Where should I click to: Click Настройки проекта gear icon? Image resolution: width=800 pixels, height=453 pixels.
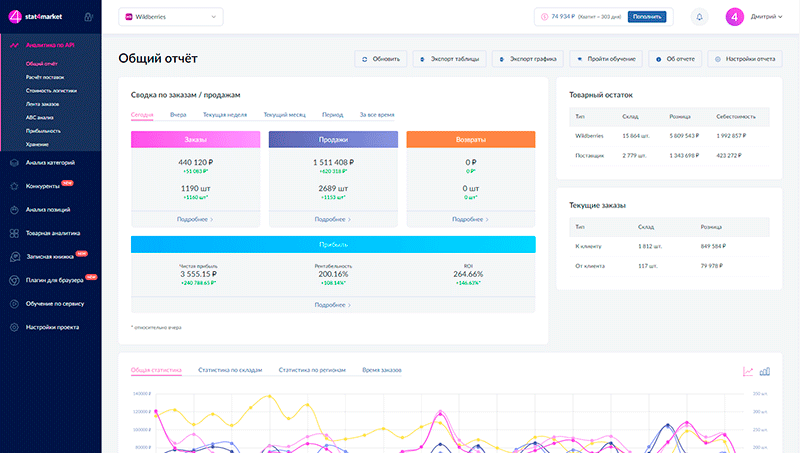tap(14, 327)
